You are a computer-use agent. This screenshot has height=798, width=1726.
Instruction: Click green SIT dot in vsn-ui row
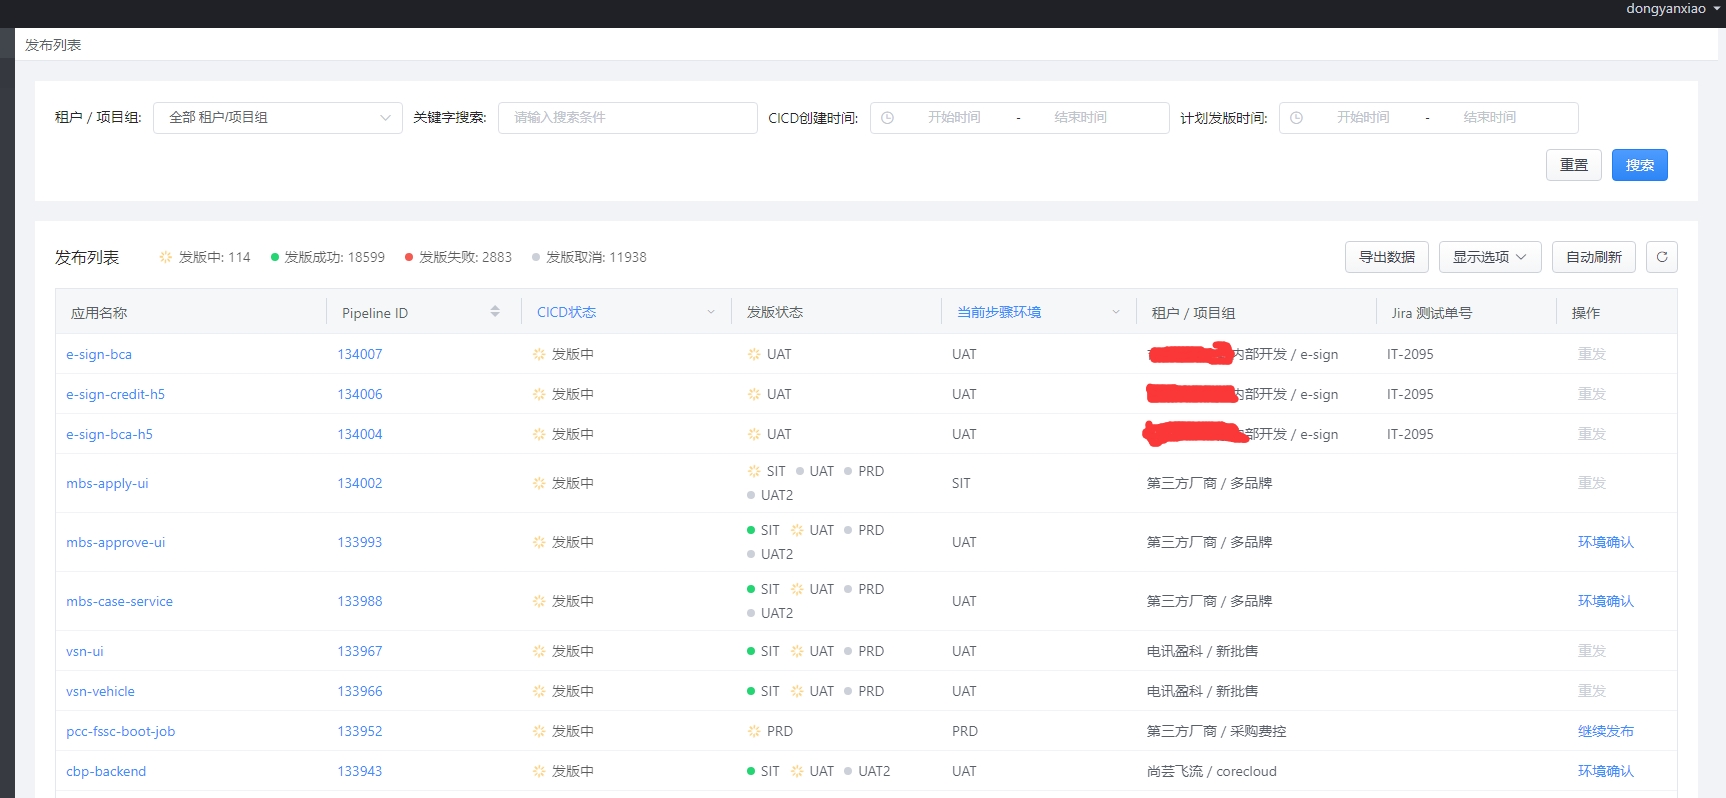[751, 651]
